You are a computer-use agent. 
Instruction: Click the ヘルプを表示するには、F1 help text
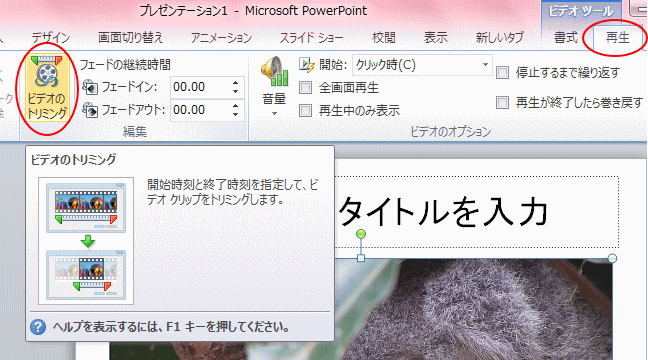(x=171, y=327)
